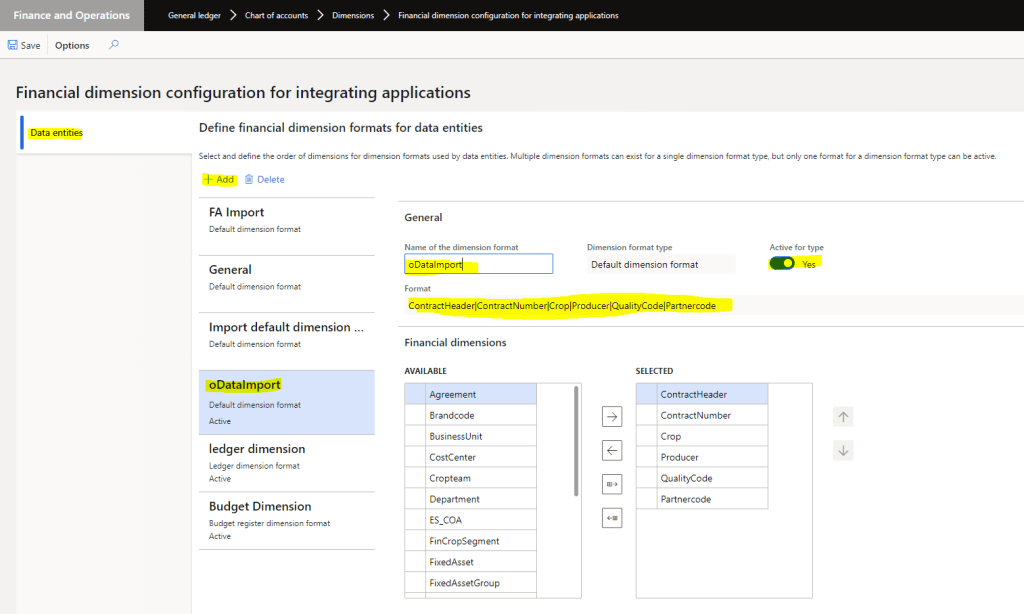The width and height of the screenshot is (1024, 614).
Task: Click the move-all-right icon below the arrows
Action: click(611, 484)
